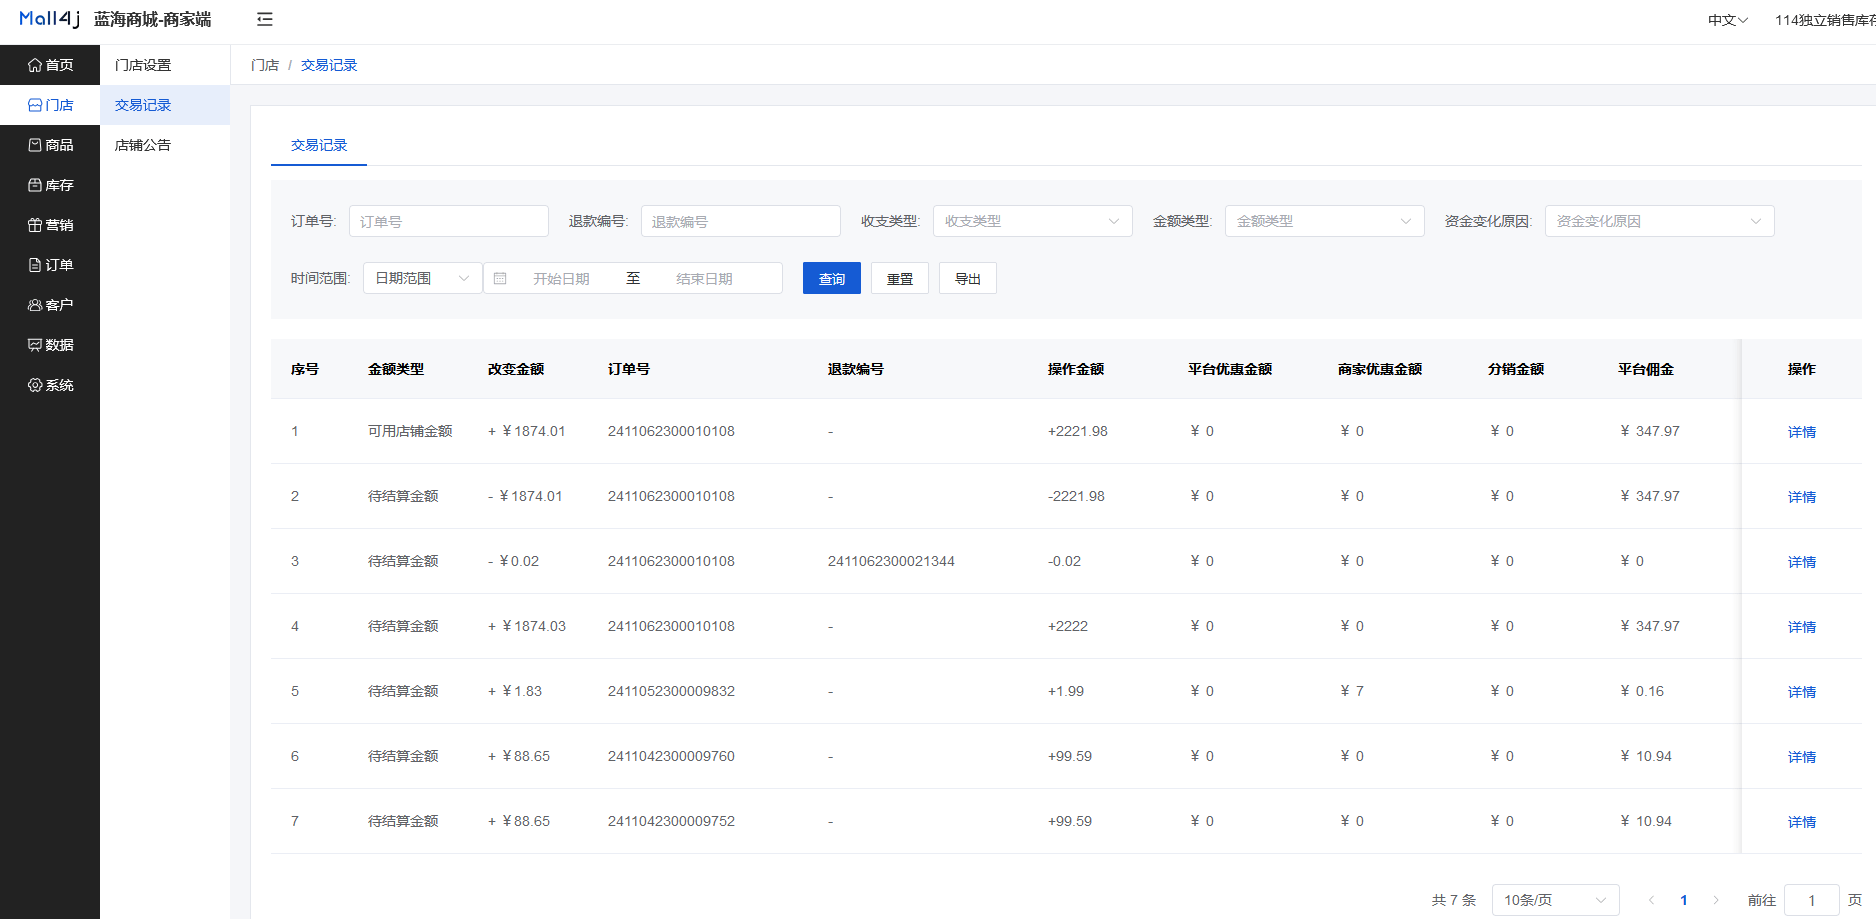Open 详情 for row 2

tap(1802, 497)
